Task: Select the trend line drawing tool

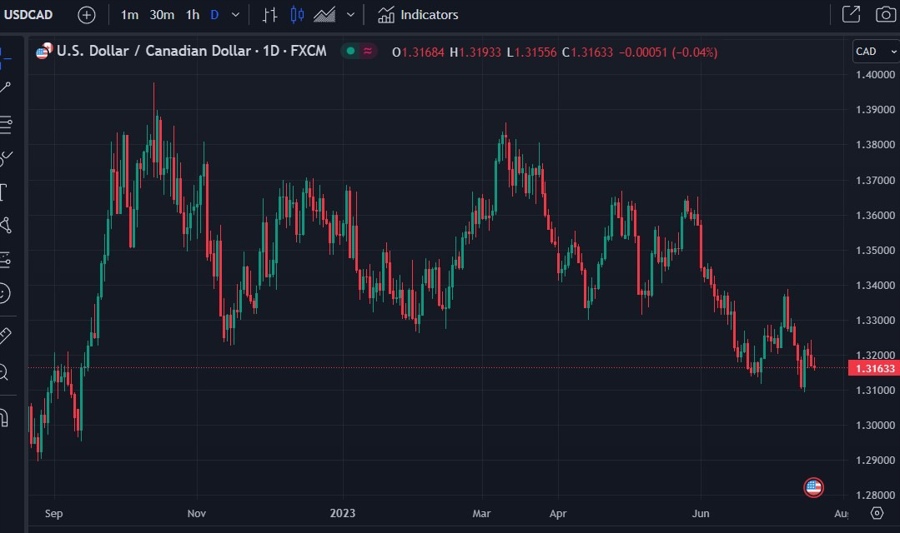Action: point(5,87)
